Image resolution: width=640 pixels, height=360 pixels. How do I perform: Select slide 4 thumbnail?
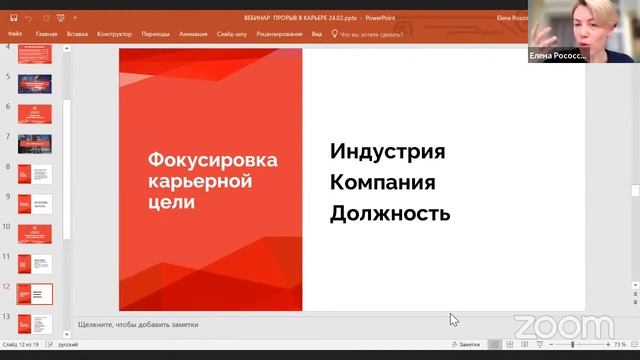35,54
